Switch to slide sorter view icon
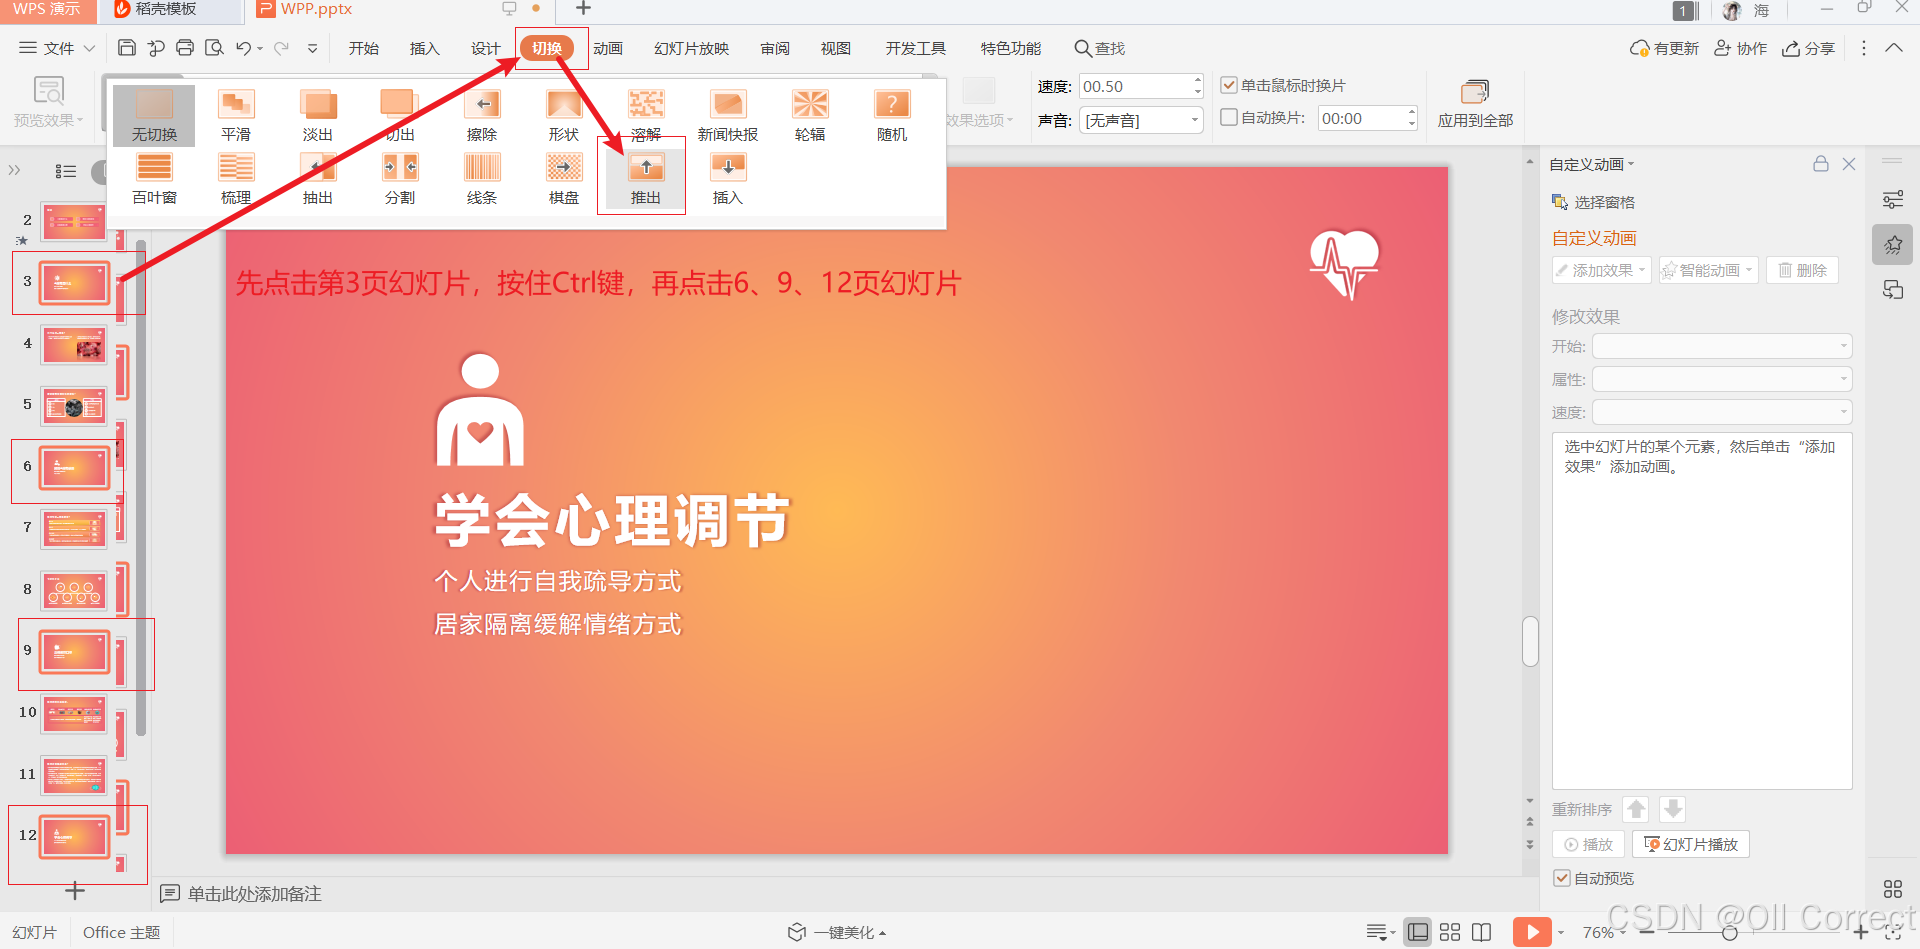This screenshot has width=1920, height=949. 1450,932
